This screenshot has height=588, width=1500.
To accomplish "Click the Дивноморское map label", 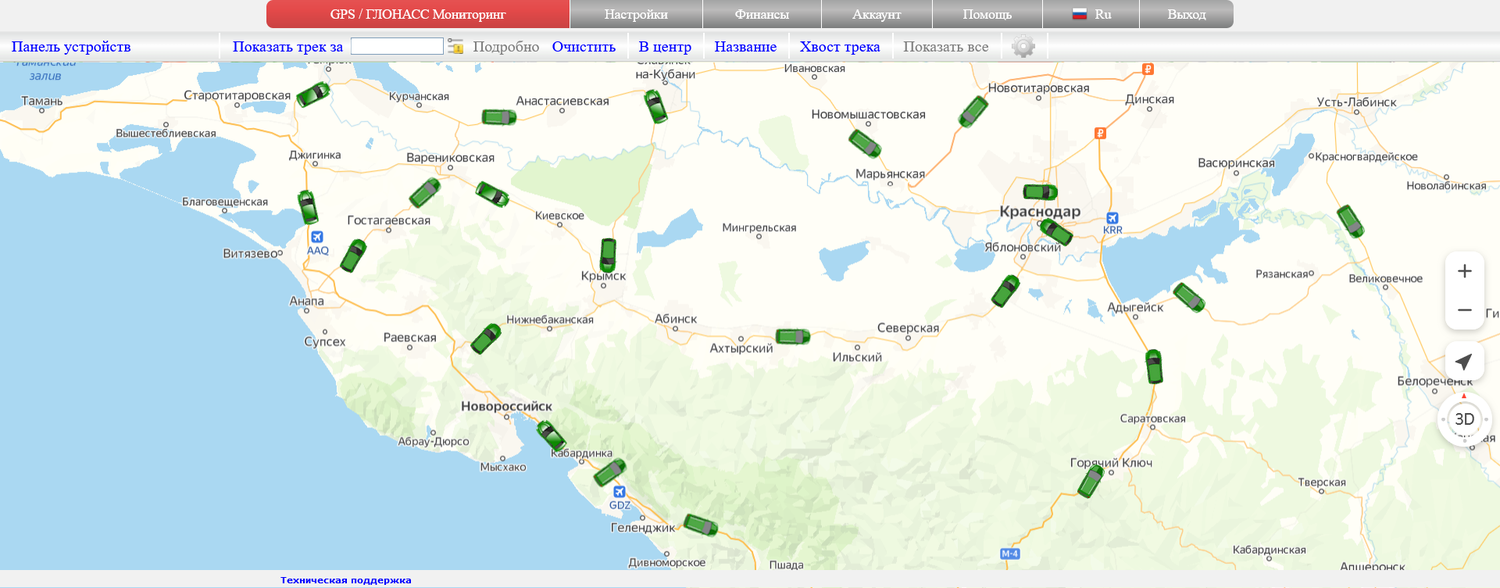I will coord(668,562).
